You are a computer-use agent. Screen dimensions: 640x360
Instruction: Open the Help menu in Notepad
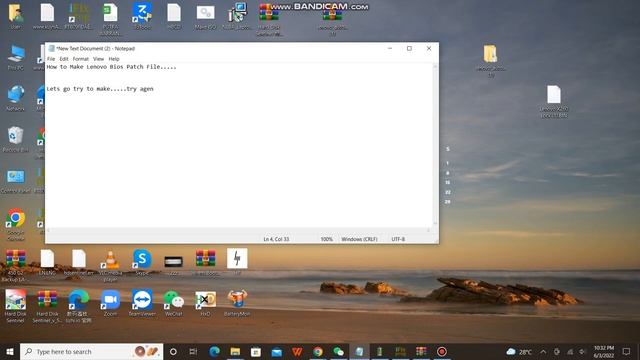(114, 59)
